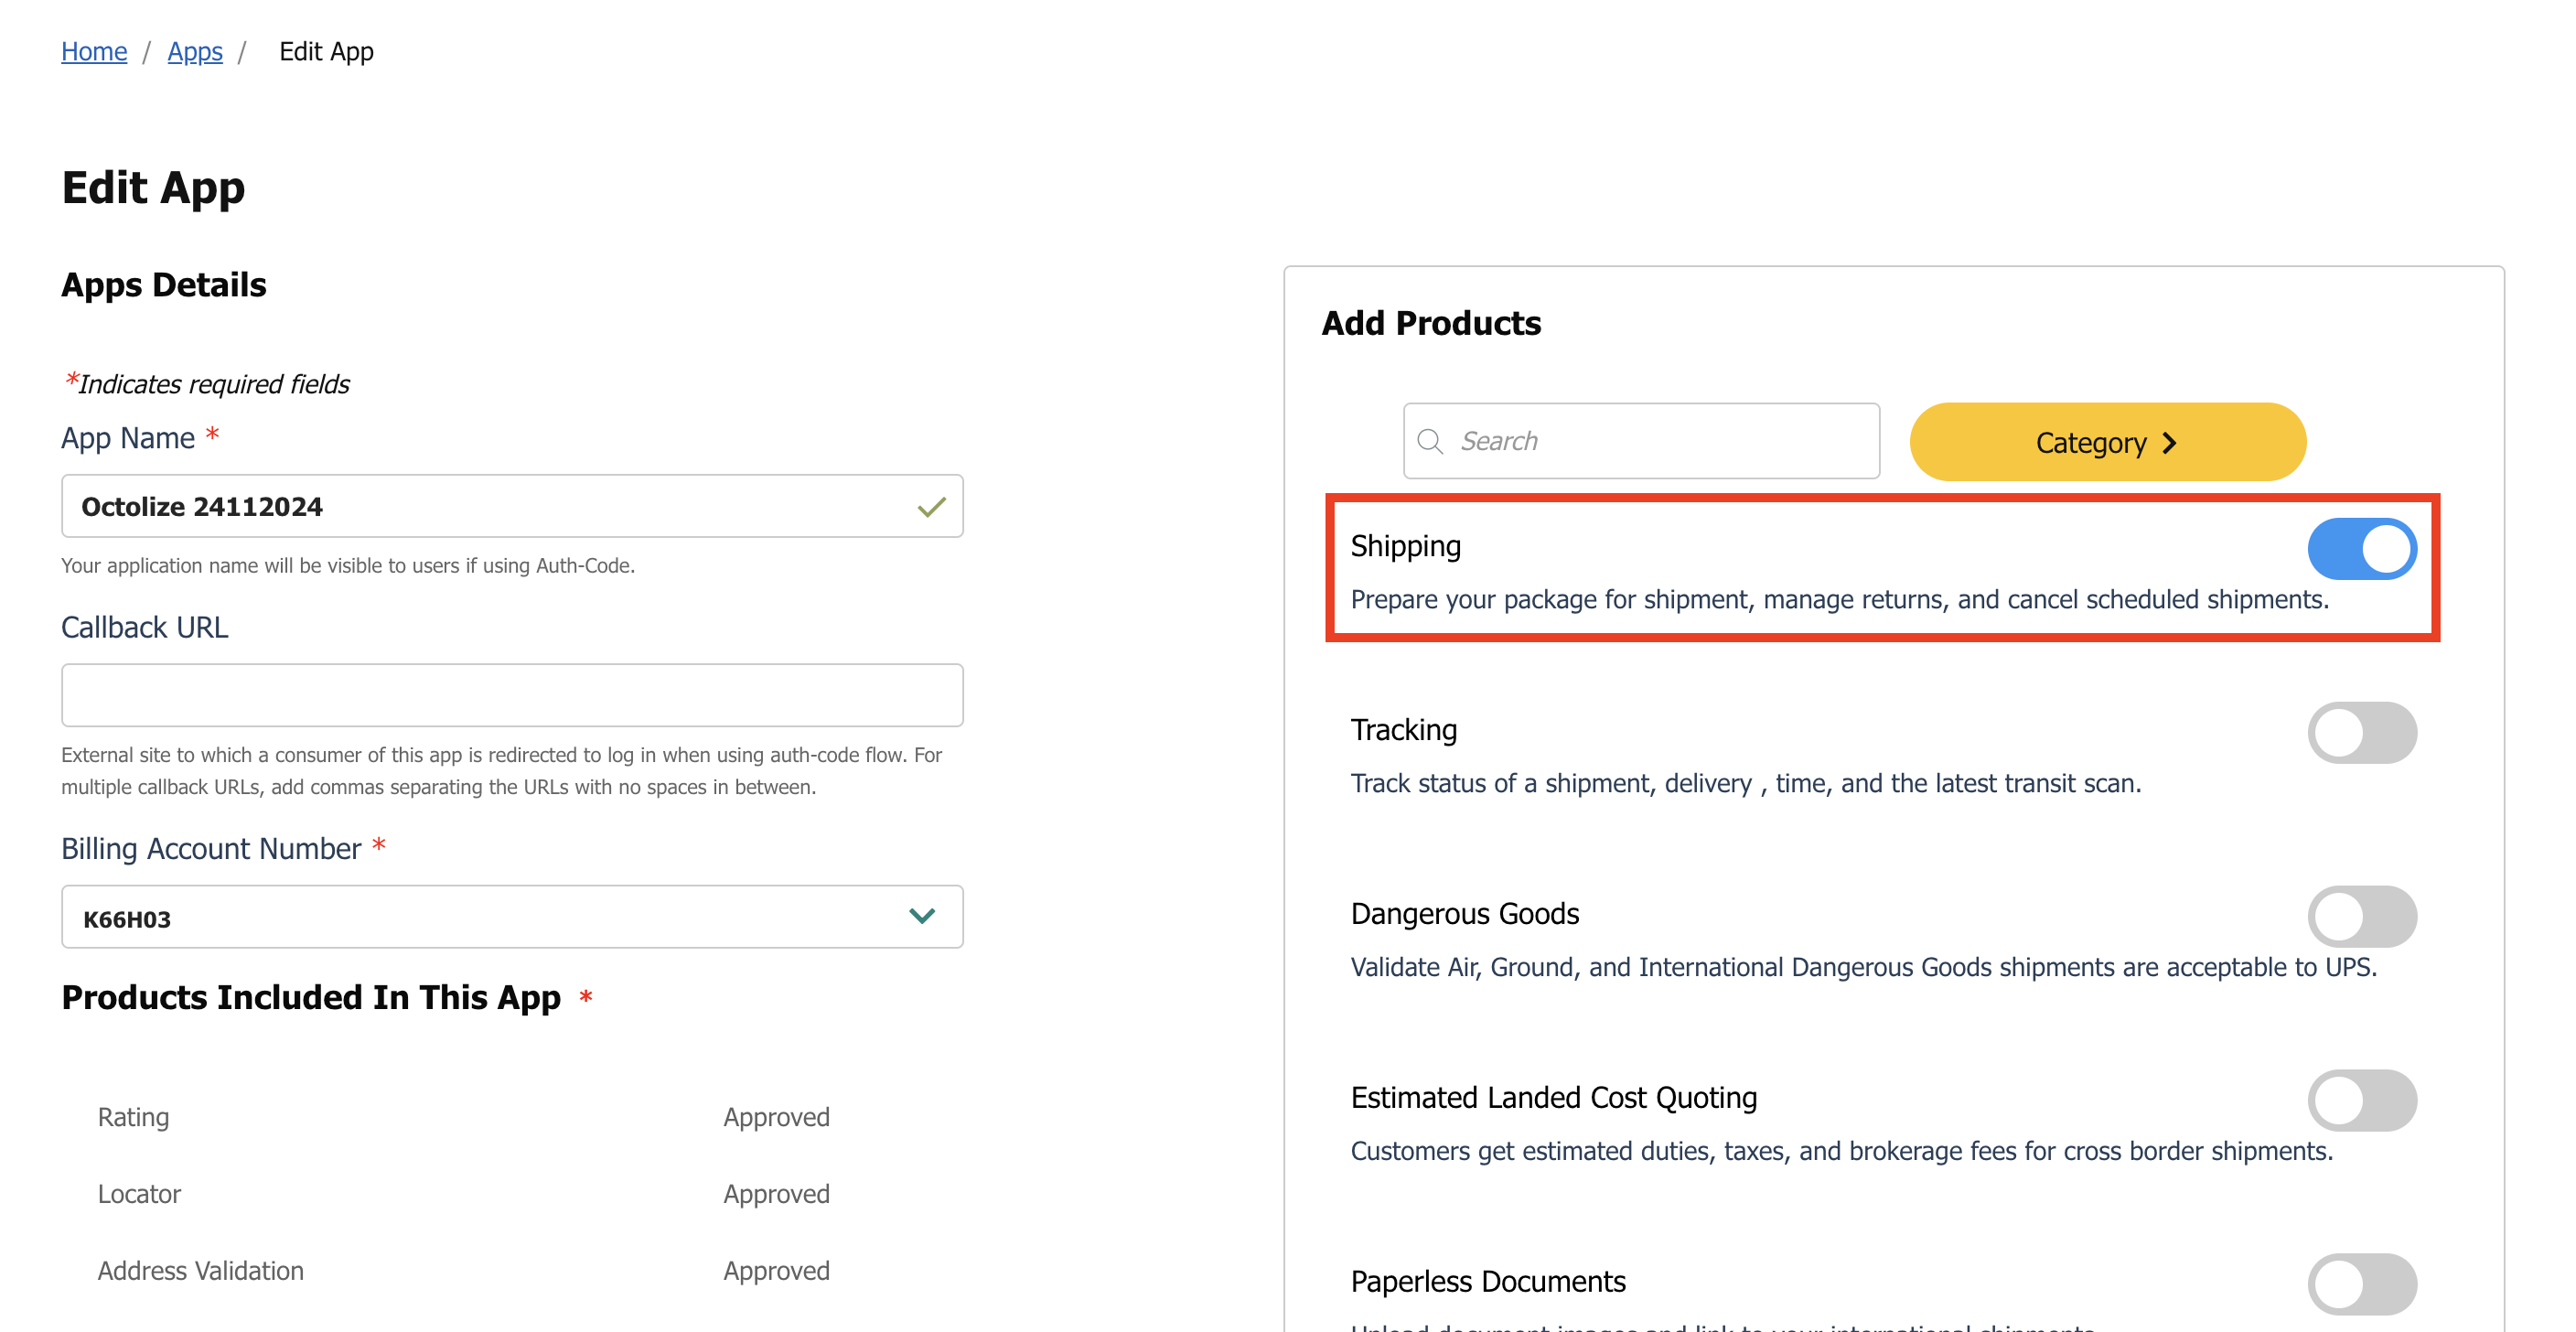2576x1332 pixels.
Task: Open the Billing Account Number dropdown
Action: click(512, 917)
